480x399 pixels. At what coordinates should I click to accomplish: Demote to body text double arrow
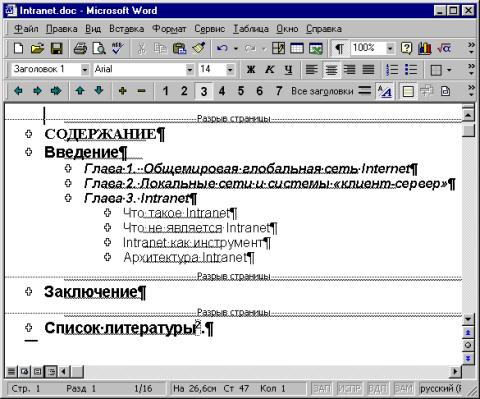point(56,90)
